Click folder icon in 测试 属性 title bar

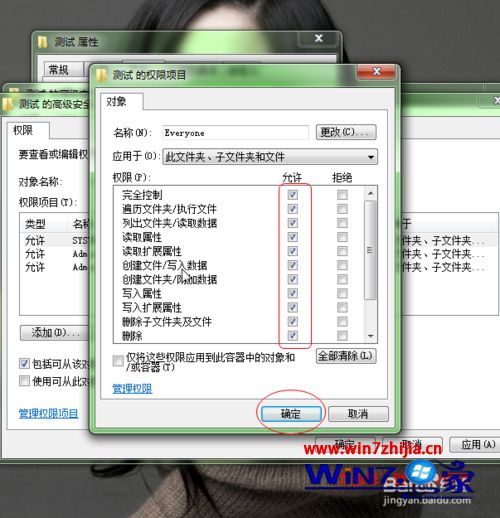point(42,42)
